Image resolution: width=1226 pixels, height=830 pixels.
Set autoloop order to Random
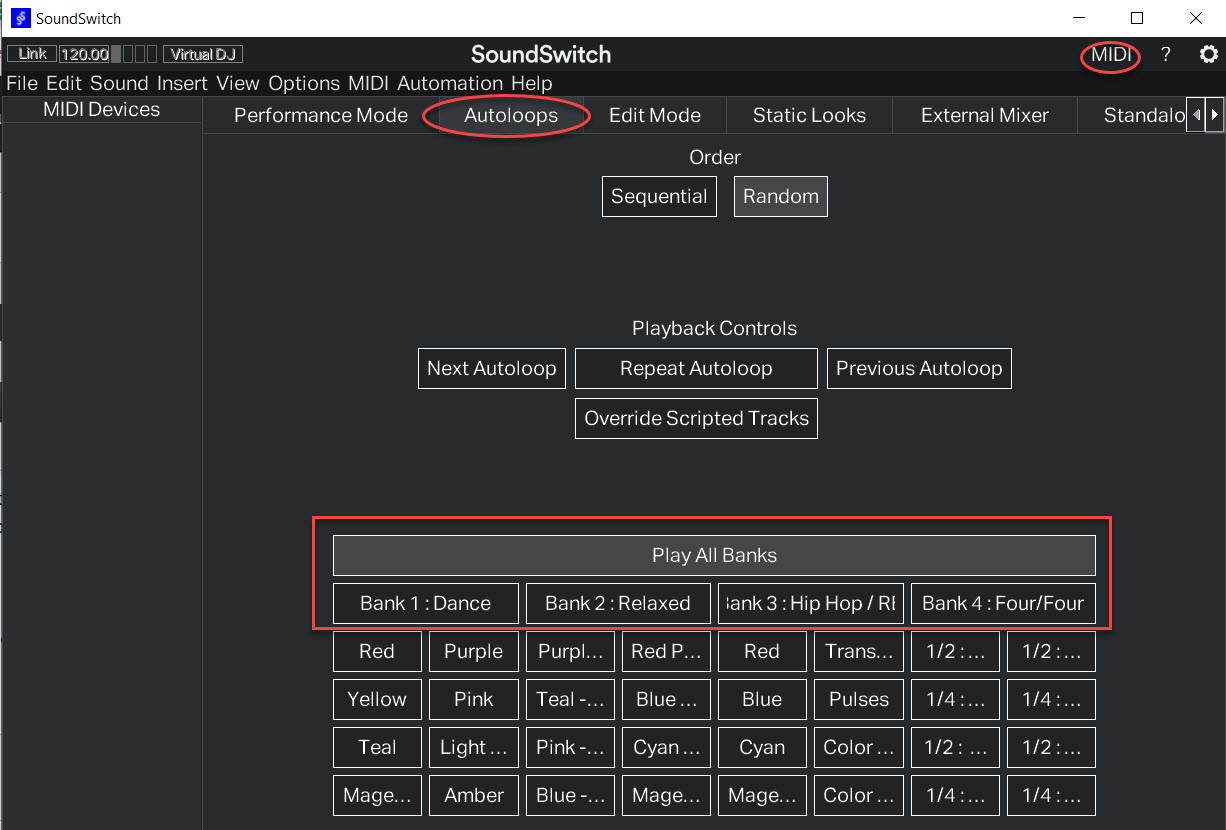click(x=781, y=196)
